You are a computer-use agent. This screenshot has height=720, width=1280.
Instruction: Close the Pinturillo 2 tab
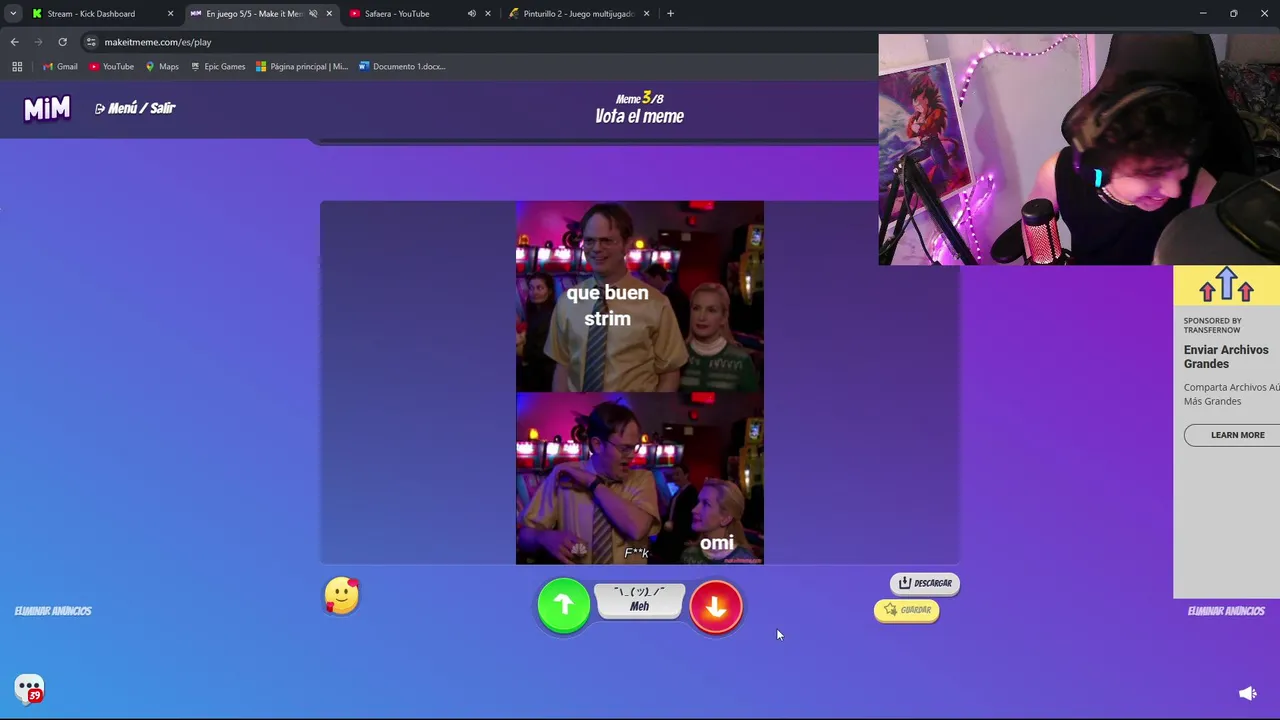click(646, 14)
